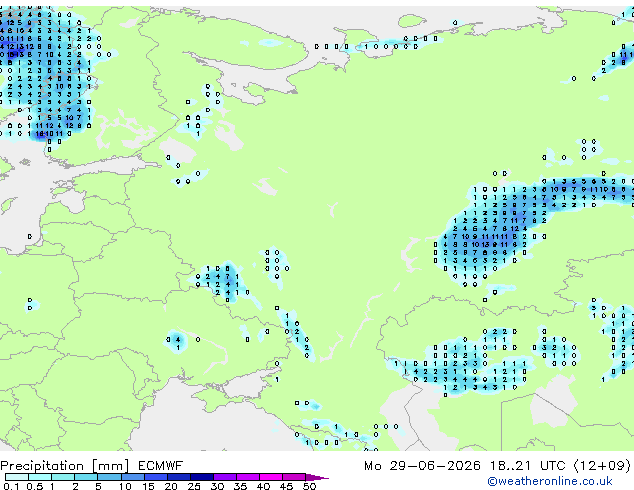Select the 30–35 mm purple legend segment
The height and width of the screenshot is (490, 634).
click(225, 477)
